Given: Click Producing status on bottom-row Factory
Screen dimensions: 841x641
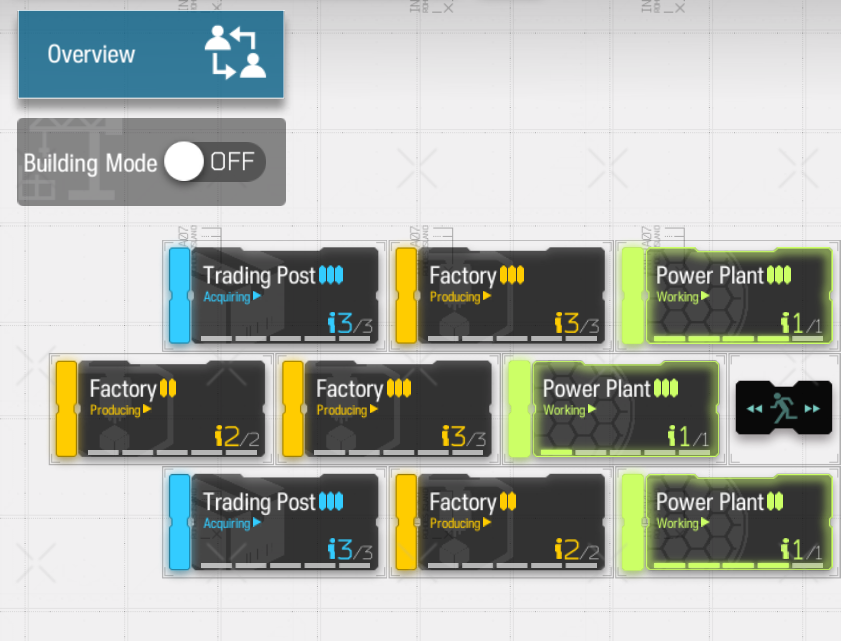Looking at the screenshot, I should [460, 523].
